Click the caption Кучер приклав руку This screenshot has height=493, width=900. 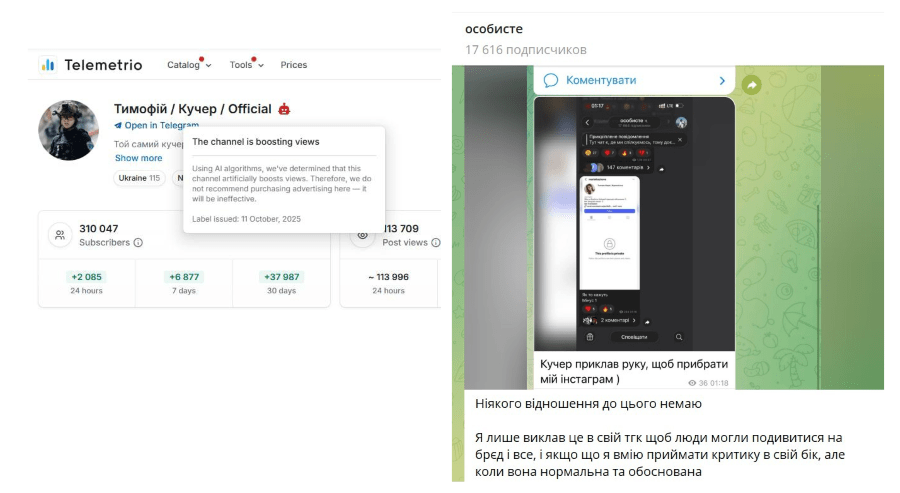(634, 371)
